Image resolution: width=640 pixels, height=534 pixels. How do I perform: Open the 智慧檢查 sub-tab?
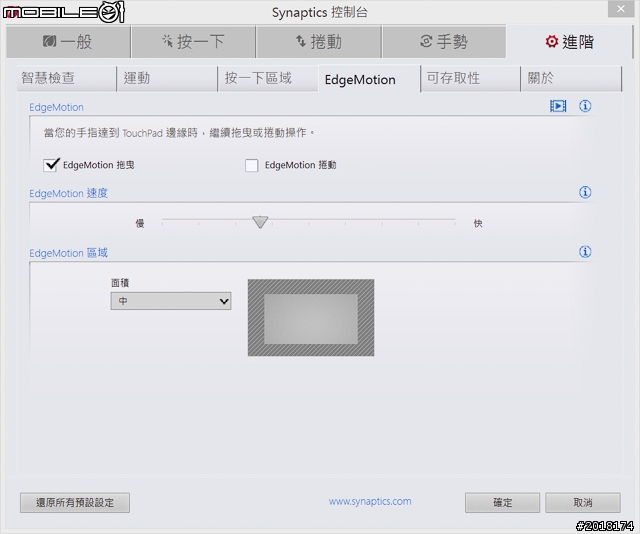coord(67,78)
